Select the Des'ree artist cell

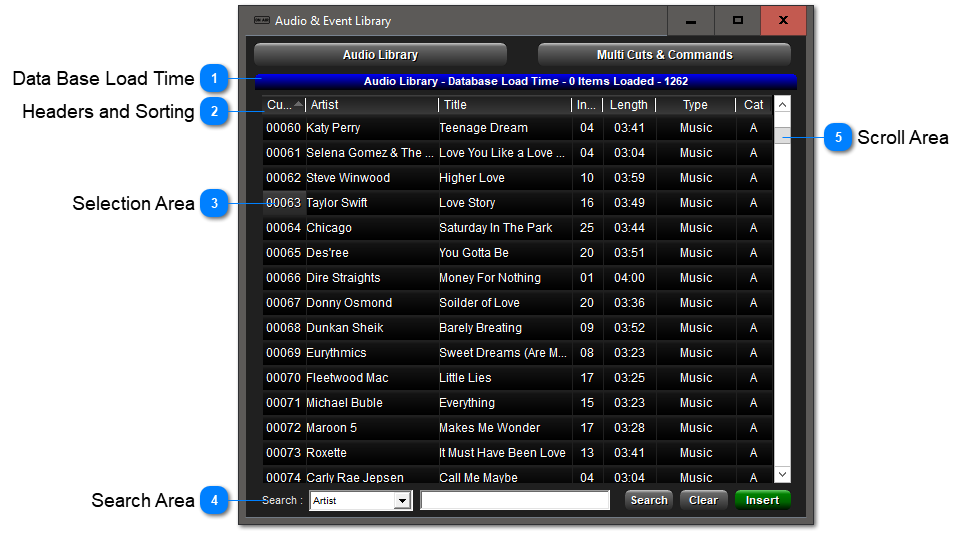(x=371, y=253)
